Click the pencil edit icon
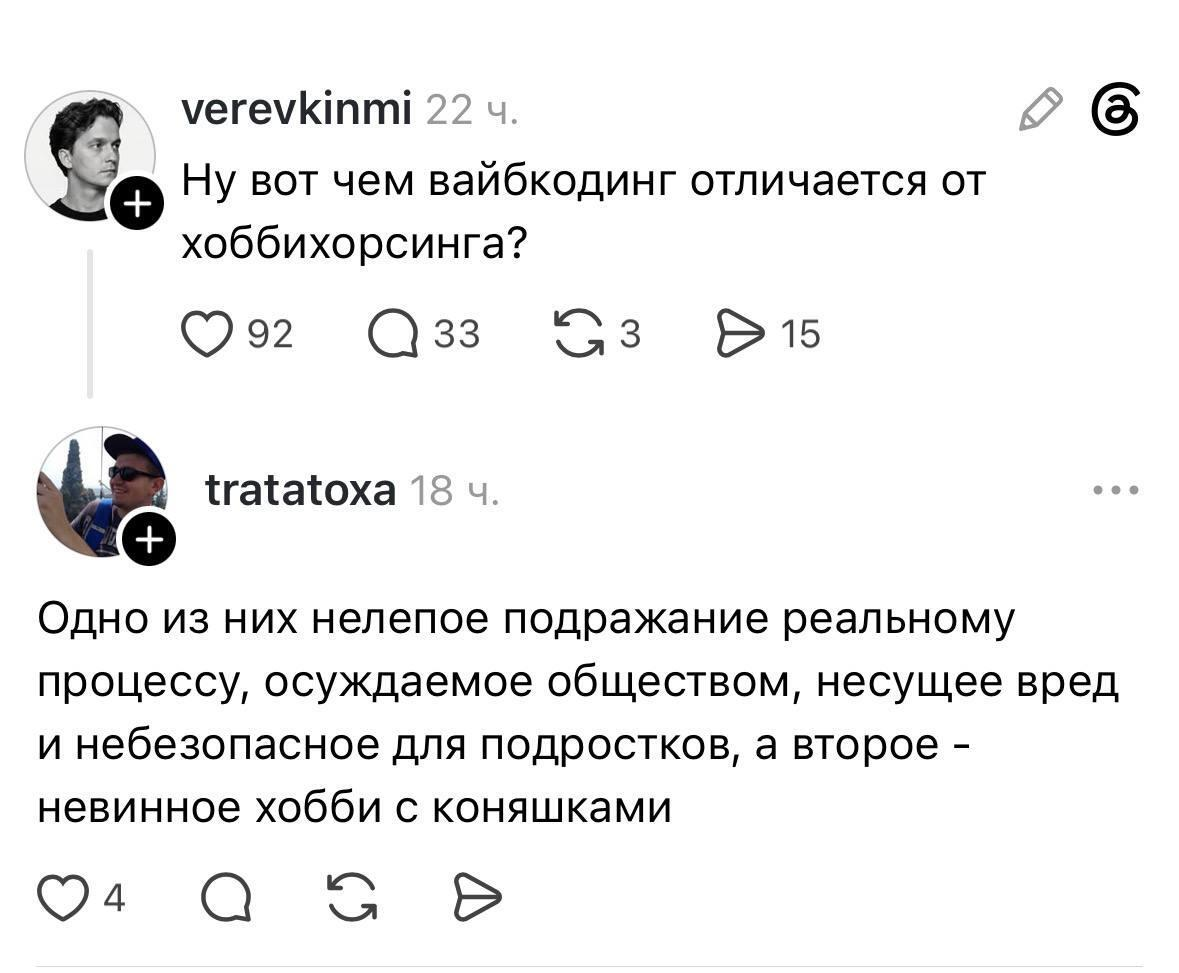The width and height of the screenshot is (1179, 973). point(1041,110)
